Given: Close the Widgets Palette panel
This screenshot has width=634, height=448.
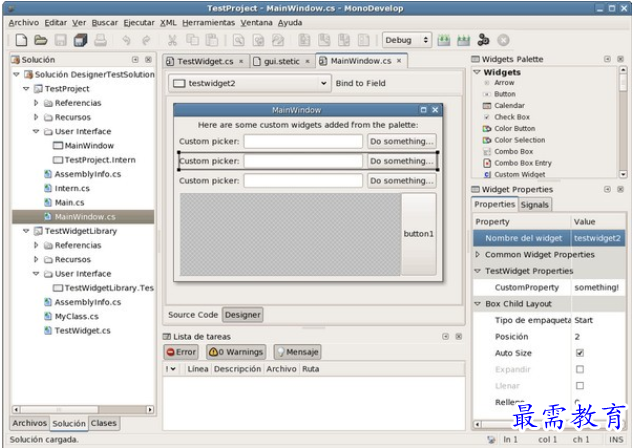Looking at the screenshot, I should pos(620,59).
